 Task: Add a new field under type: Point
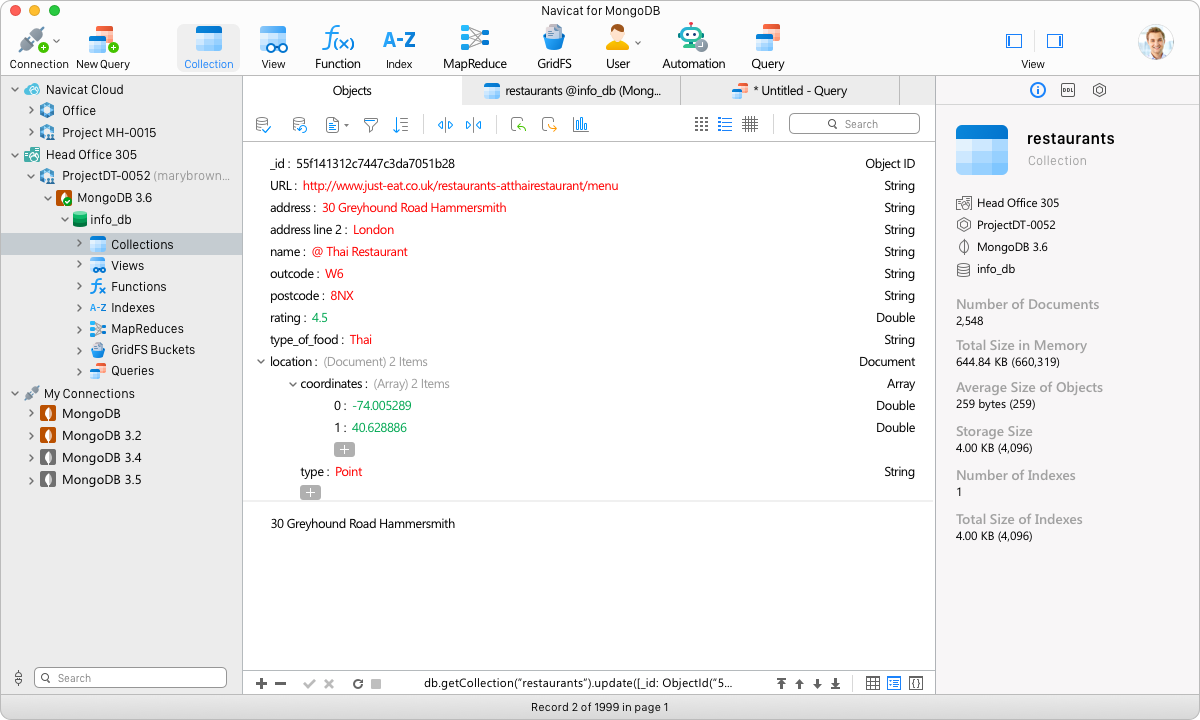pyautogui.click(x=311, y=493)
